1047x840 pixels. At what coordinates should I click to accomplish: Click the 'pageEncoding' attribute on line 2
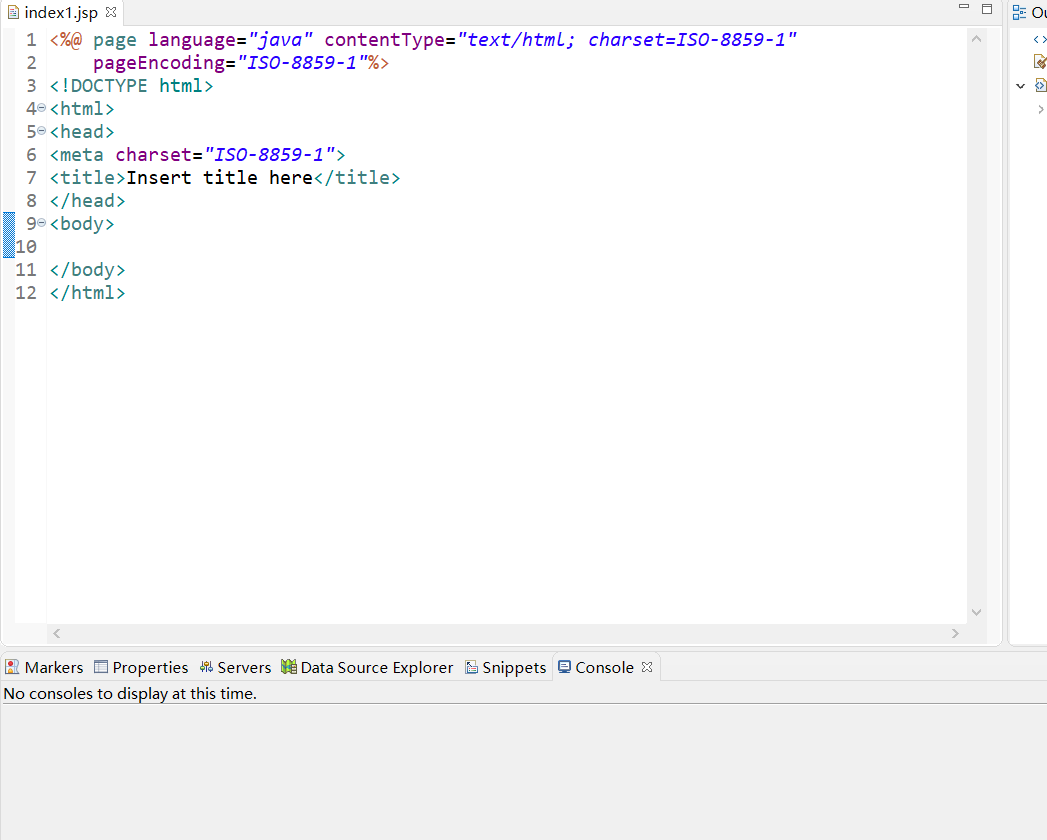160,63
